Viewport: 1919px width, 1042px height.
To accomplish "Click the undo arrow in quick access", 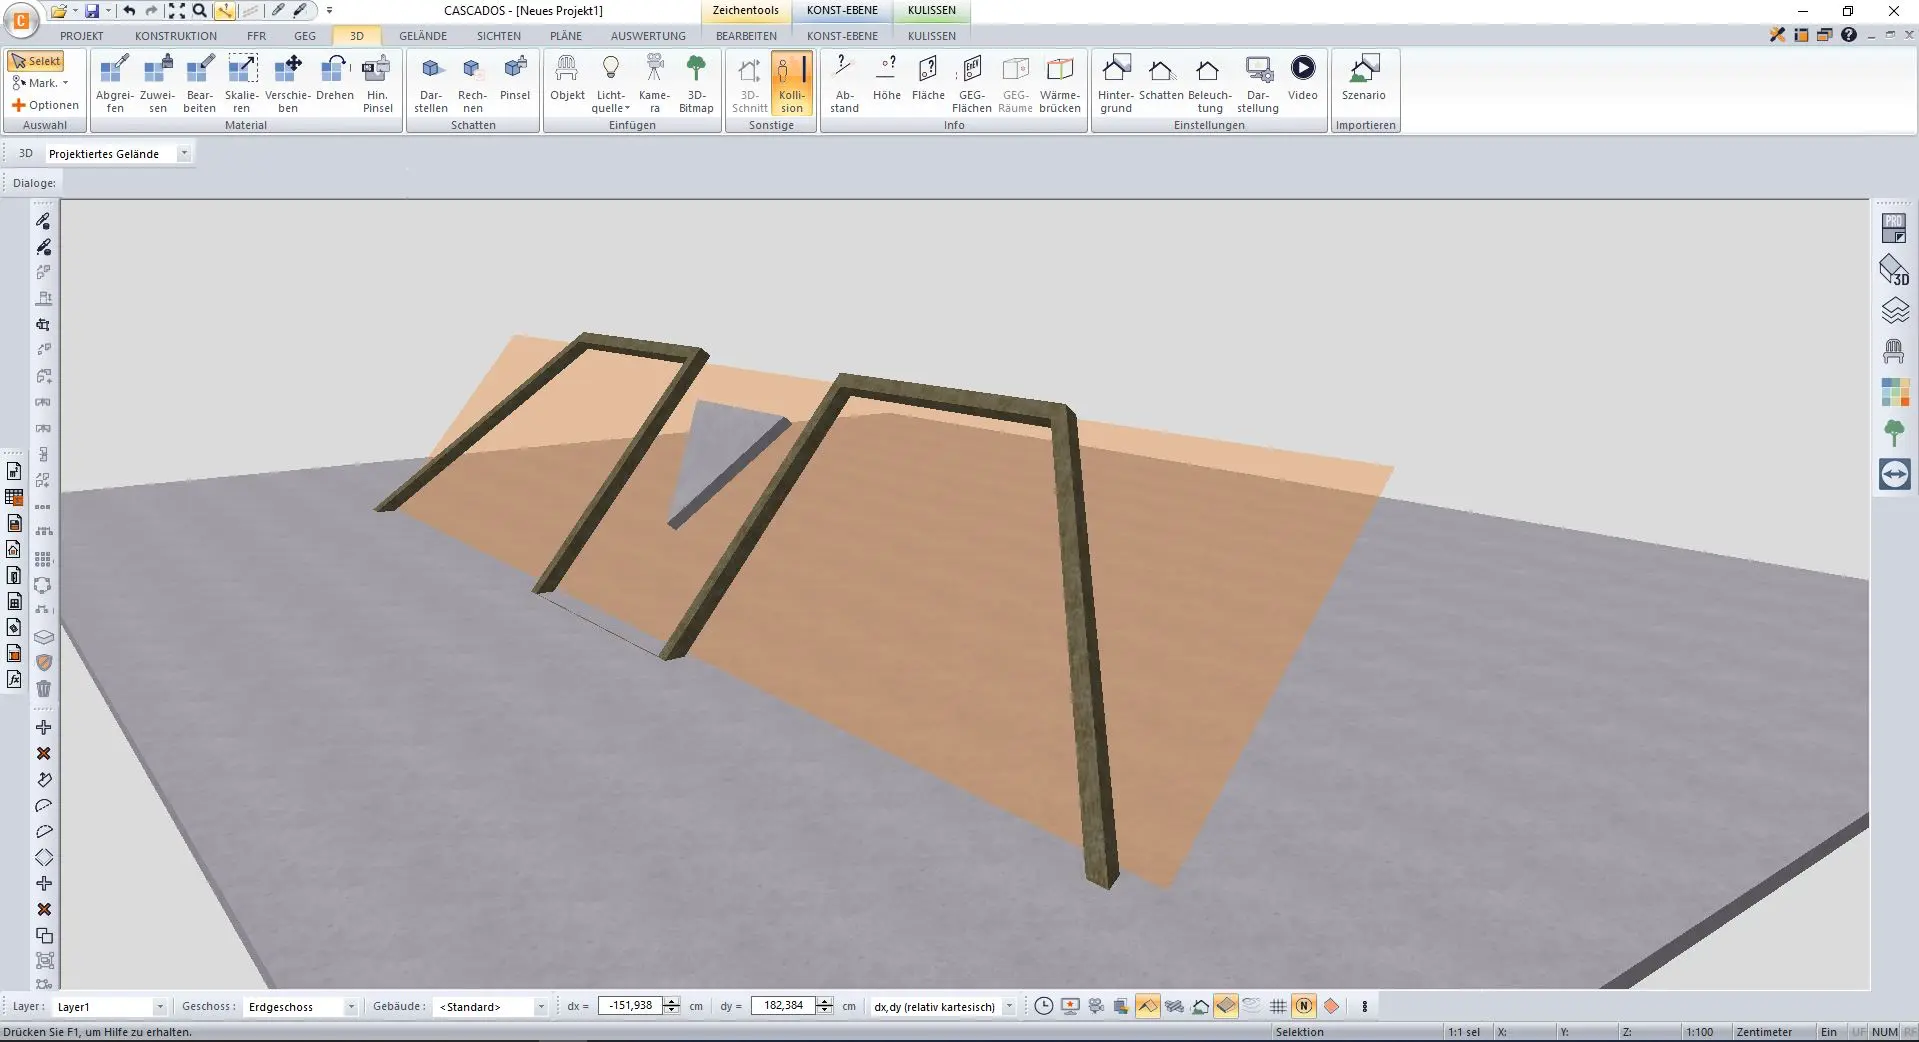I will (x=129, y=11).
